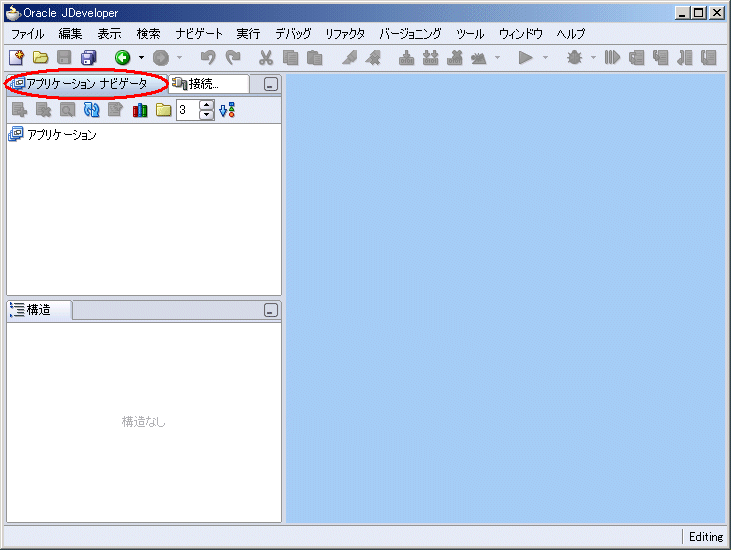
Task: Click the Step Out debugger icon
Action: click(x=684, y=58)
